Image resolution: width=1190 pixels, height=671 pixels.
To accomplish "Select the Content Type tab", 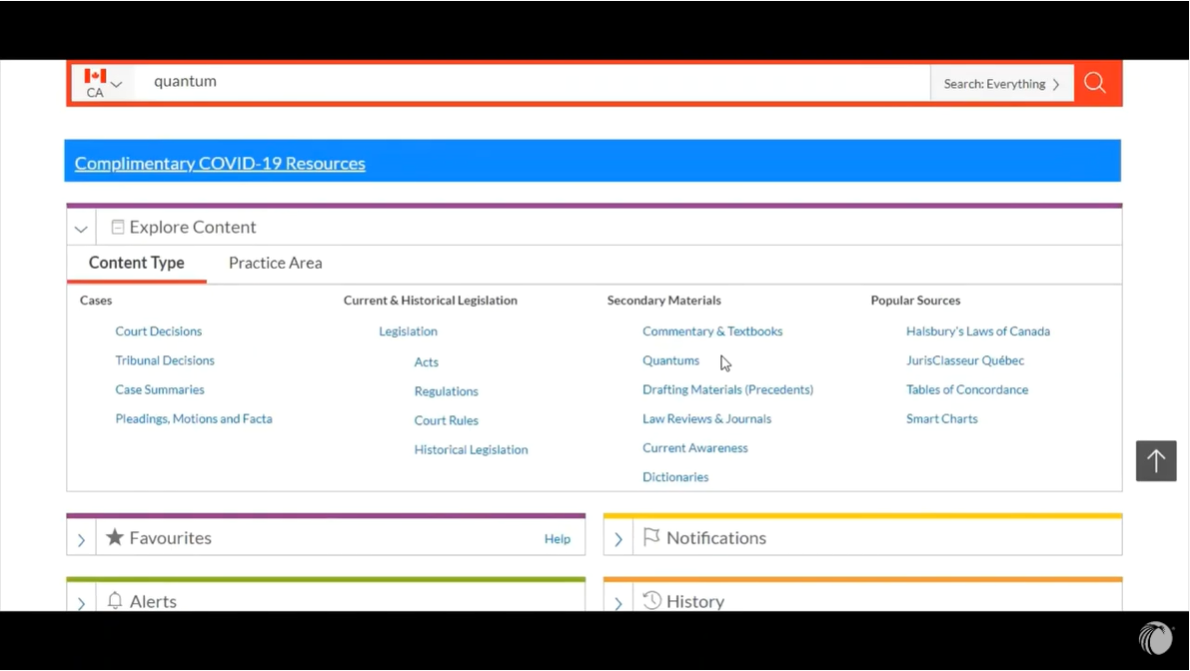I will [x=136, y=263].
